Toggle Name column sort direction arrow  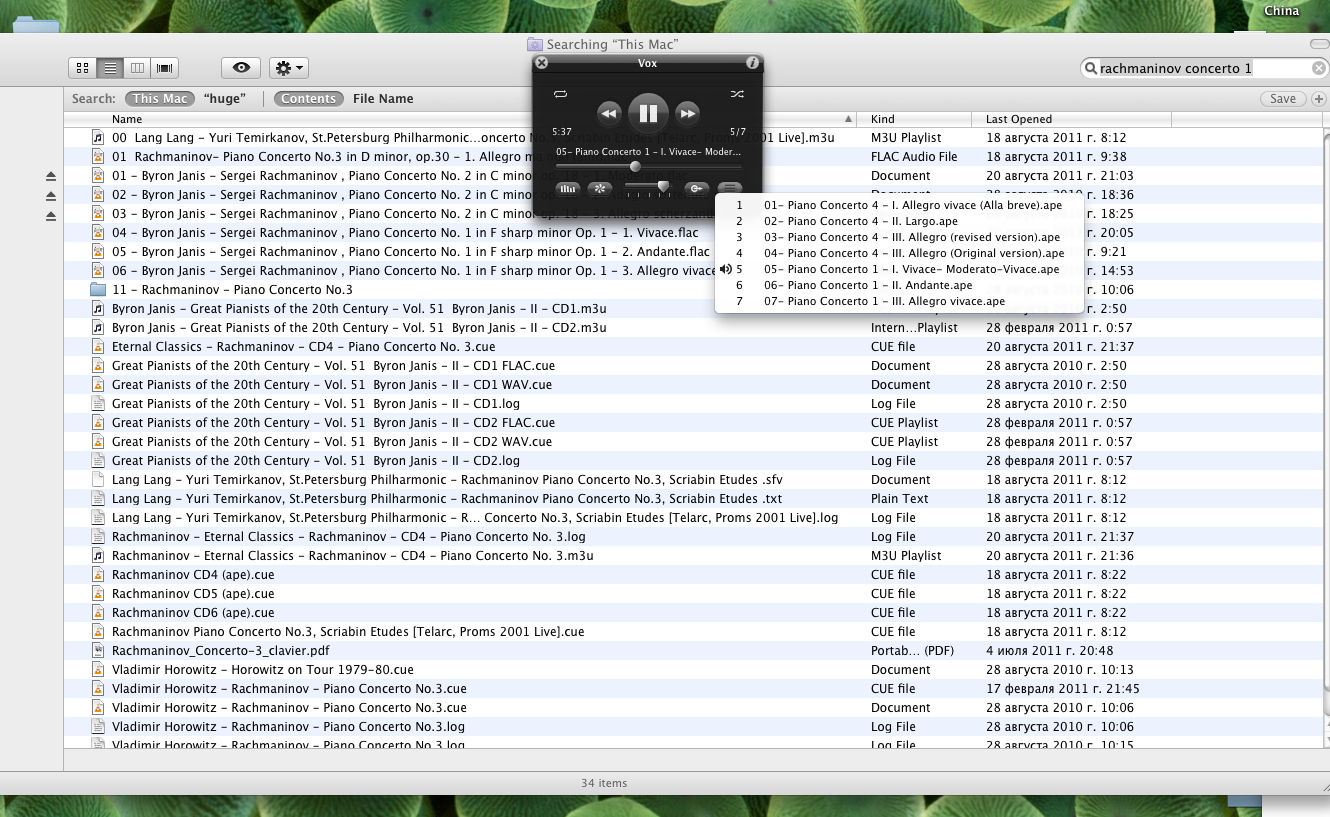(x=850, y=119)
